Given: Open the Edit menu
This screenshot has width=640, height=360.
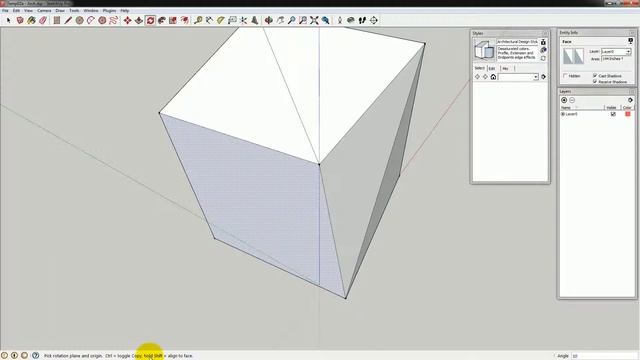Looking at the screenshot, I should (x=16, y=11).
